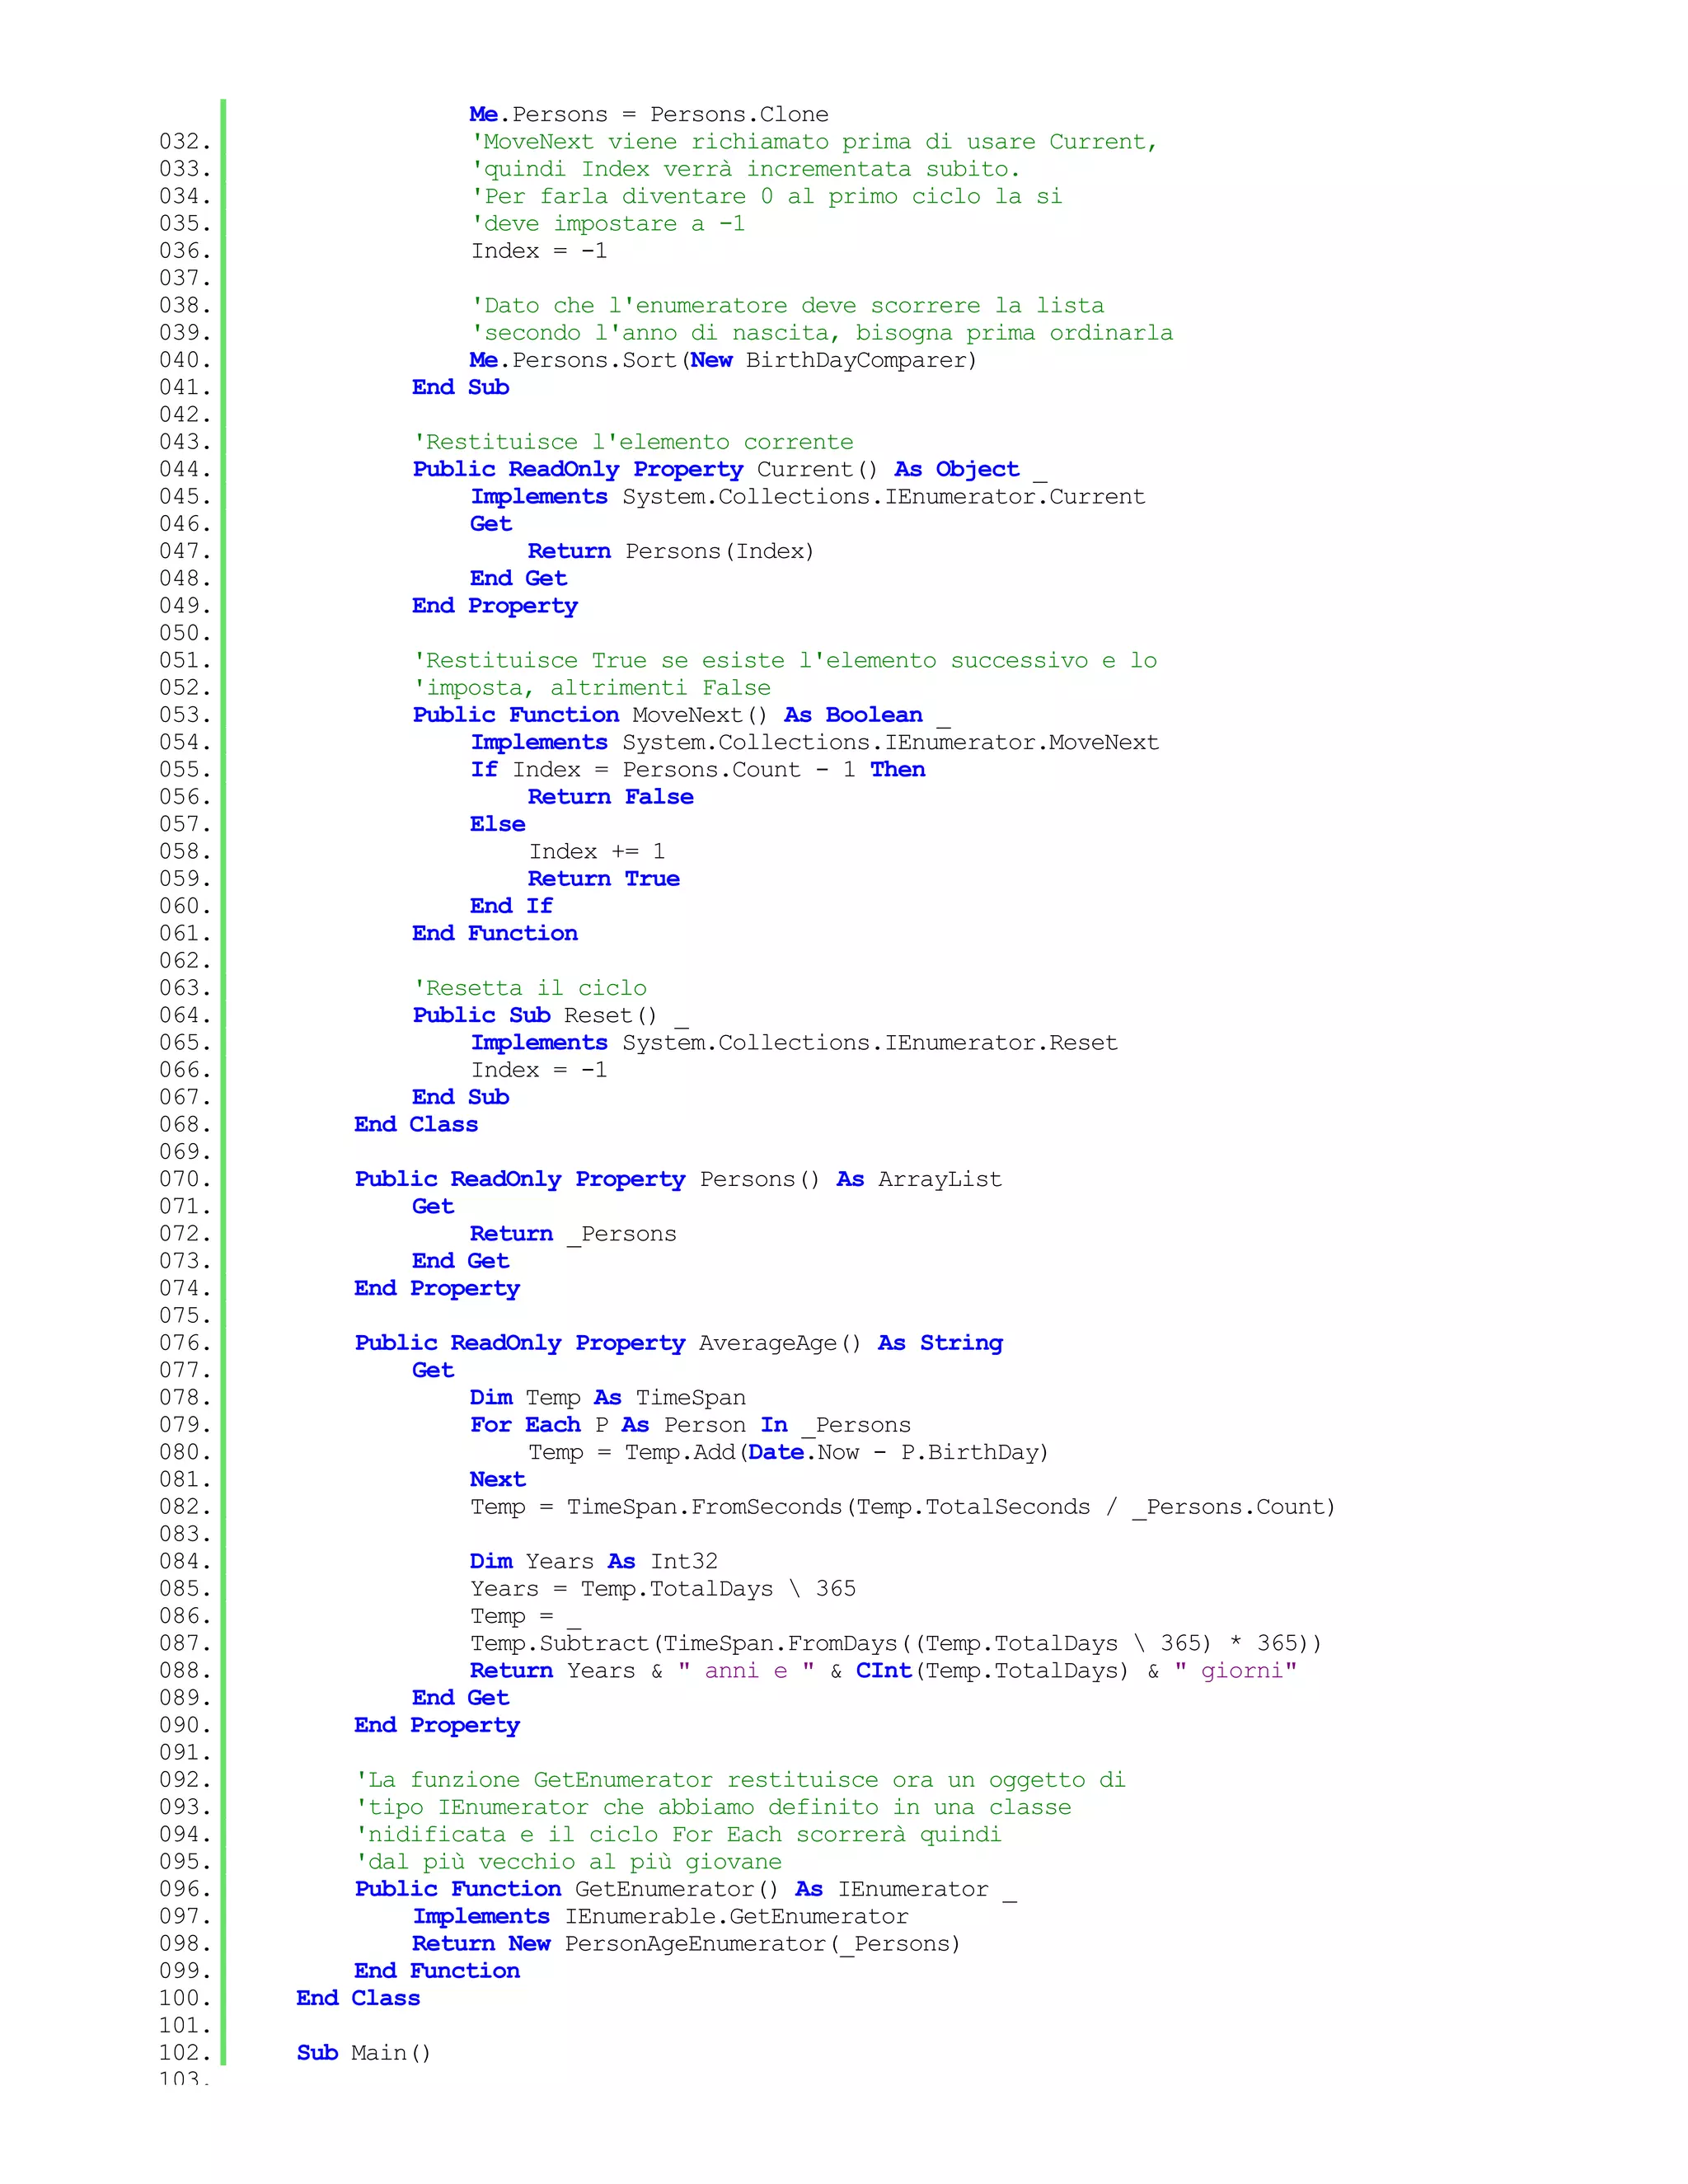Click 'Public Sub Reset()' declaration

click(x=535, y=1016)
